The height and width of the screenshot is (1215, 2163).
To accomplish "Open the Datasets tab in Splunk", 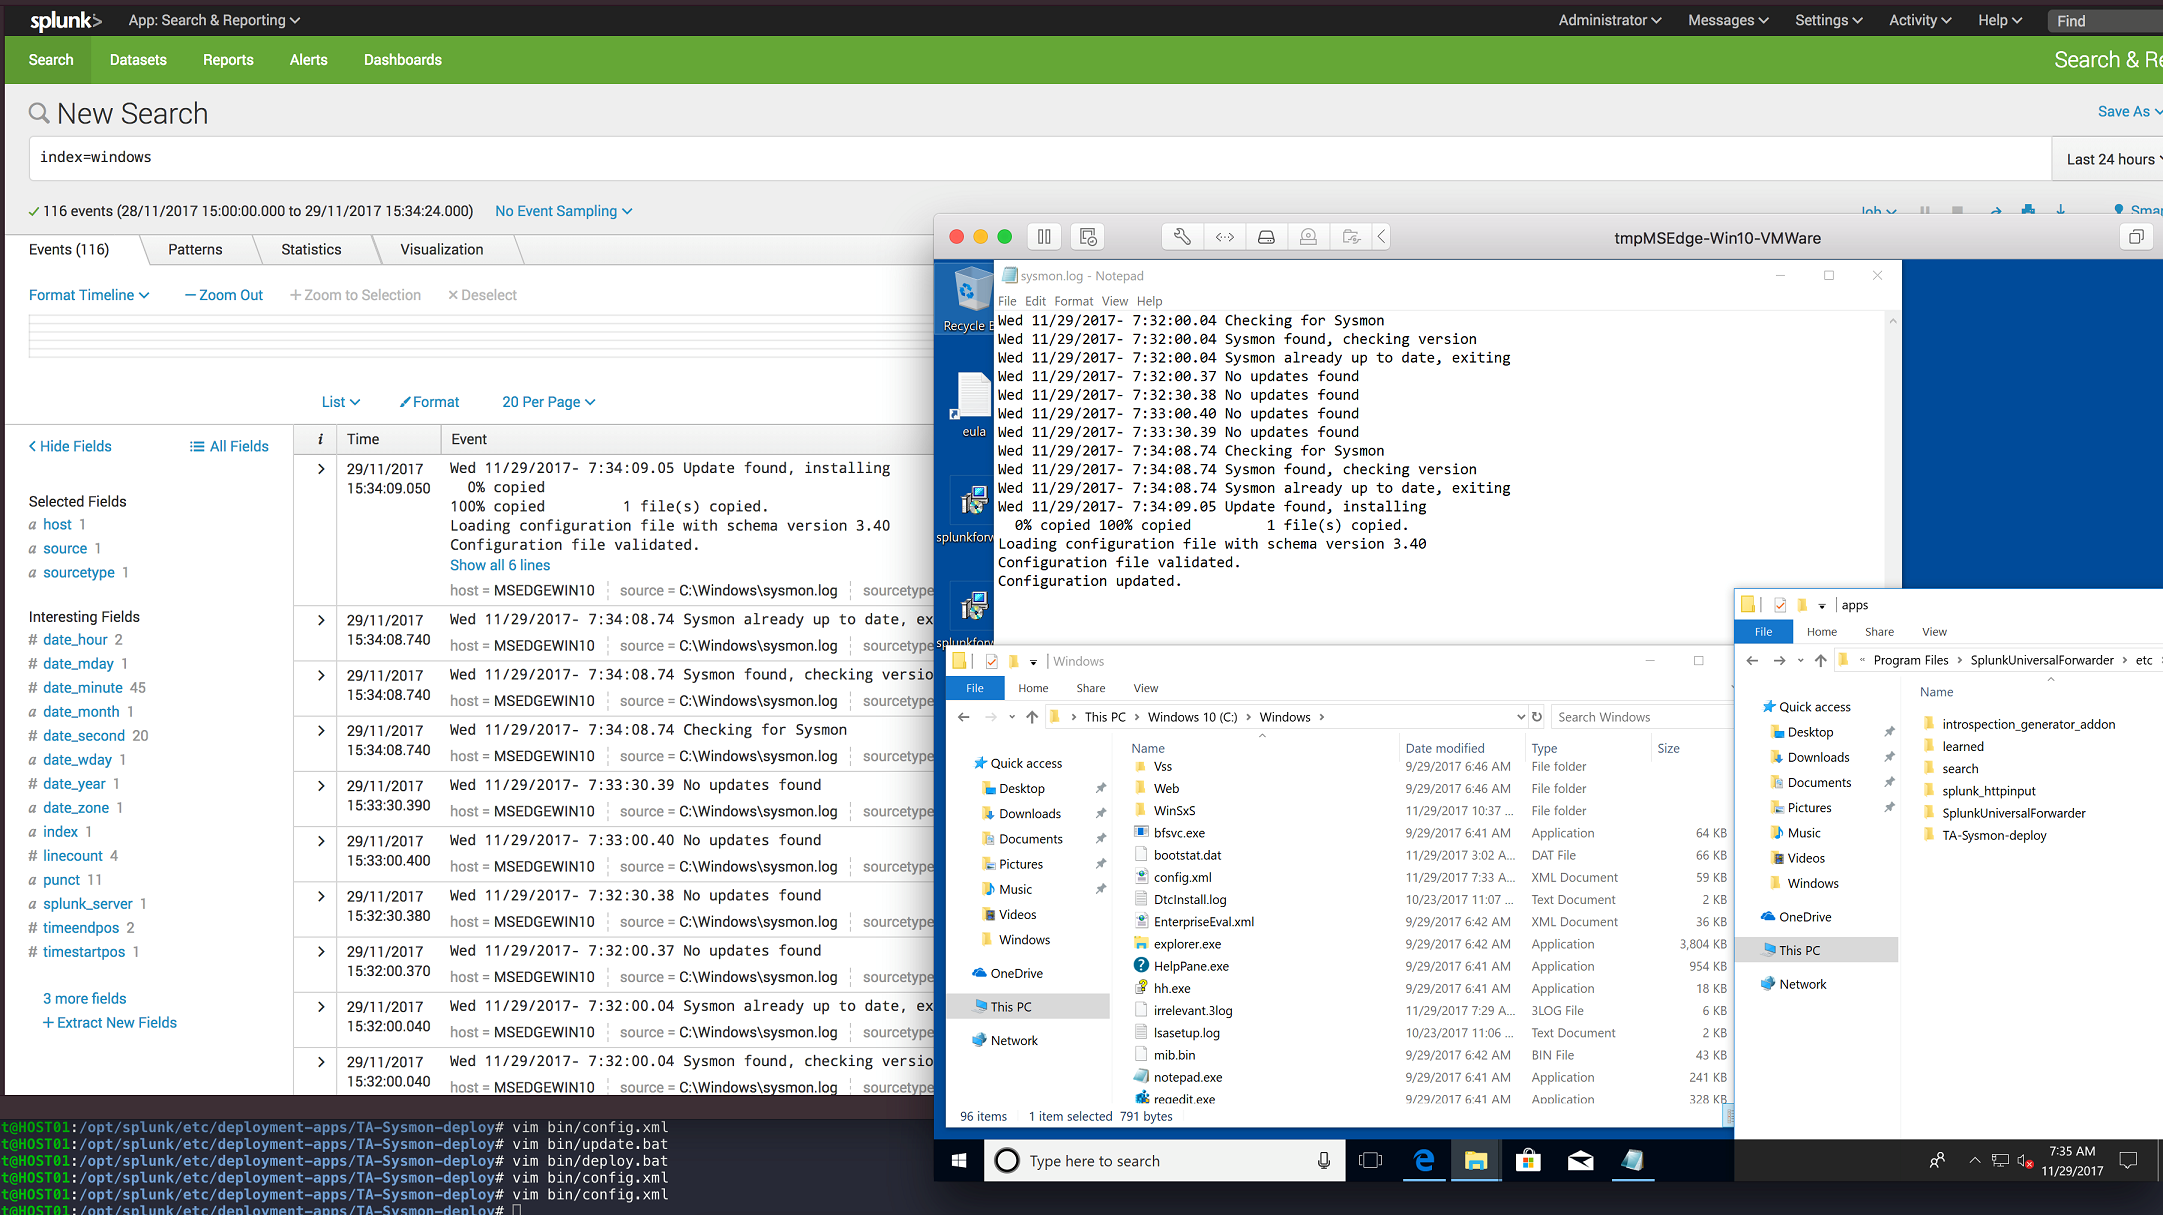I will pos(138,60).
